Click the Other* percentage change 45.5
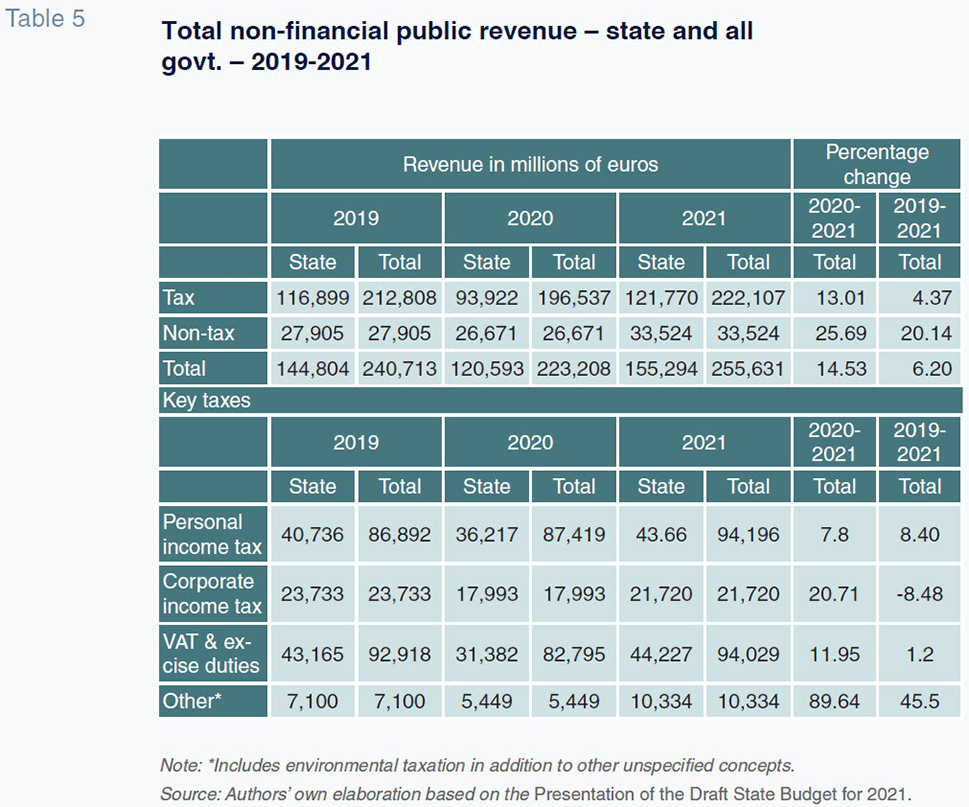This screenshot has height=807, width=969. coord(920,701)
